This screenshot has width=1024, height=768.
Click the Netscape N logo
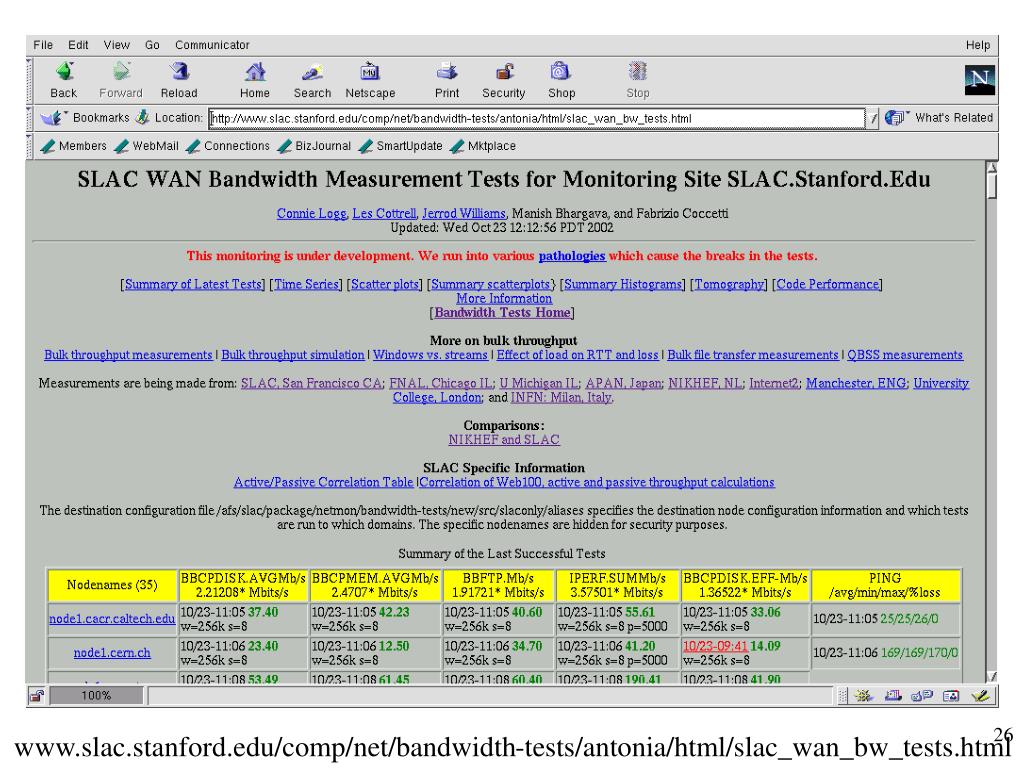(980, 80)
